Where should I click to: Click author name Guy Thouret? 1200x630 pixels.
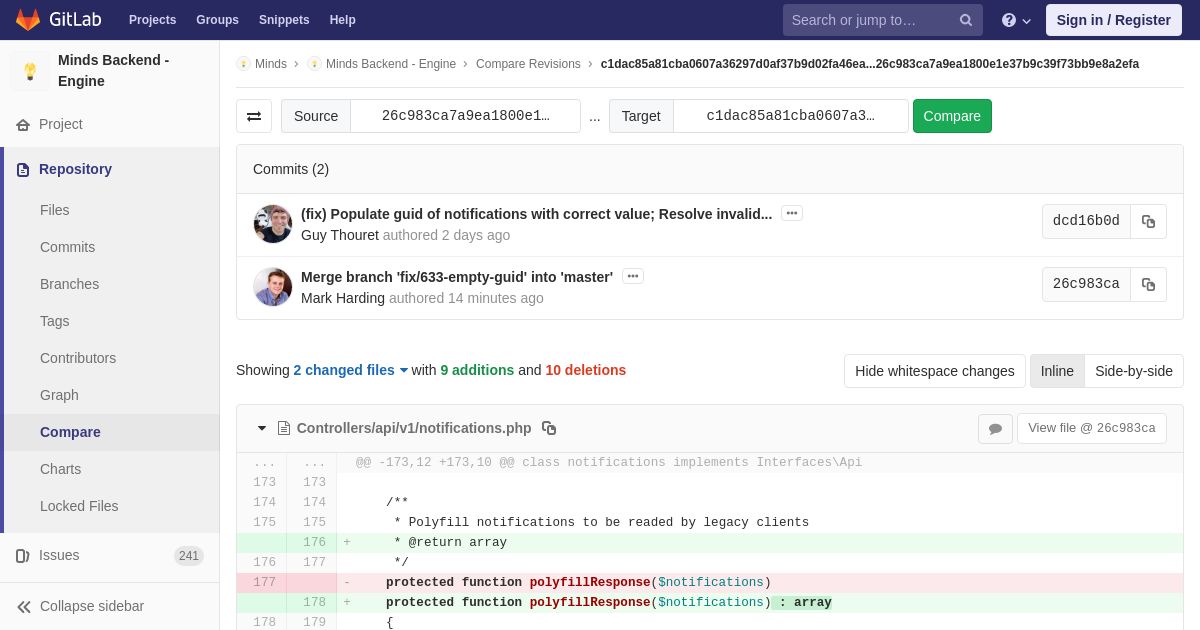(x=340, y=235)
